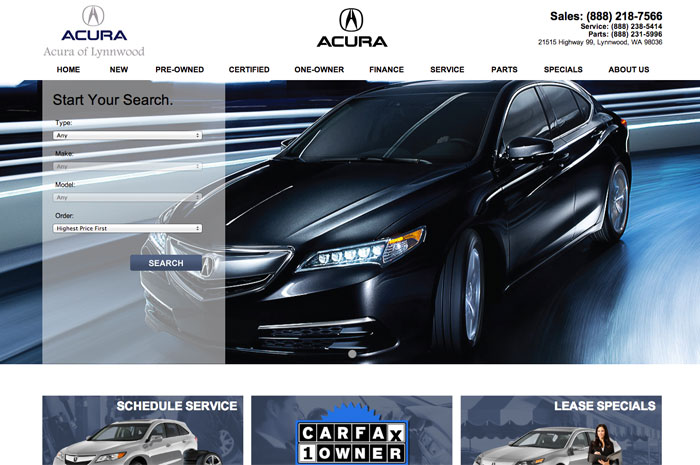Open the Schedule Service banner
Screen dimensions: 700x465
(x=143, y=430)
